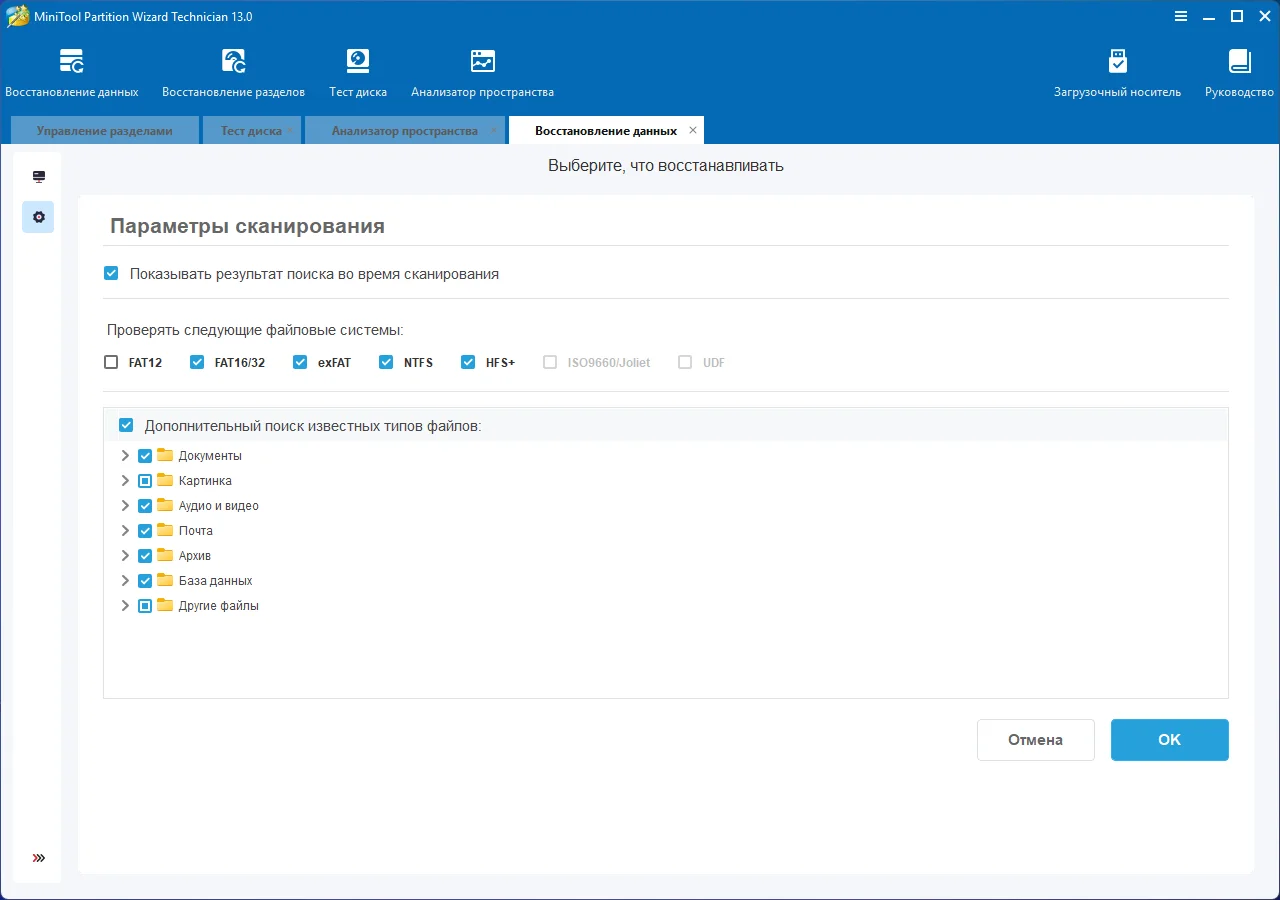Open Анализатор пространства from toolbar
The height and width of the screenshot is (900, 1280).
pyautogui.click(x=482, y=62)
